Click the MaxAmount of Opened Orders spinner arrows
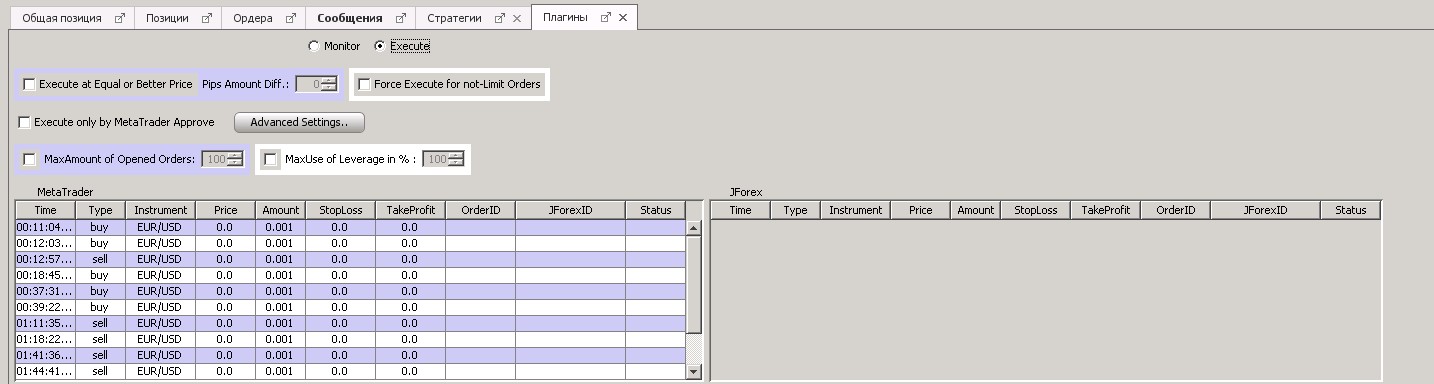1434x384 pixels. coord(235,159)
